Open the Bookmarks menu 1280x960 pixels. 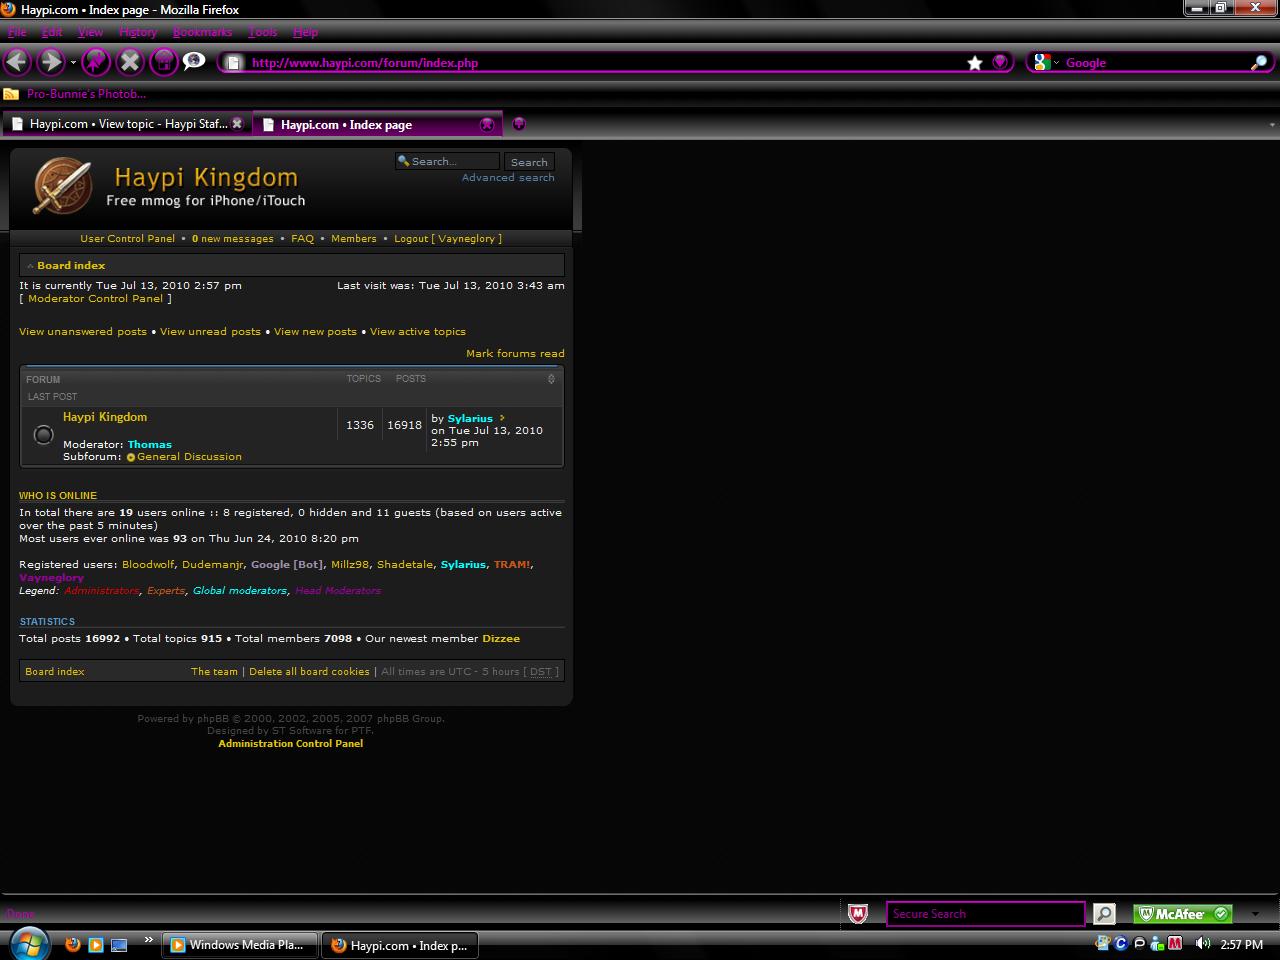point(202,32)
